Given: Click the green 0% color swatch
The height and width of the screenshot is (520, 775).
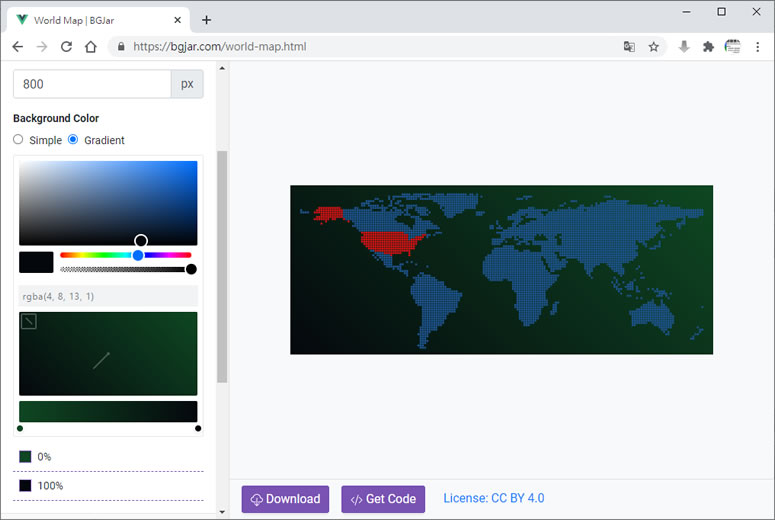Looking at the screenshot, I should [25, 456].
